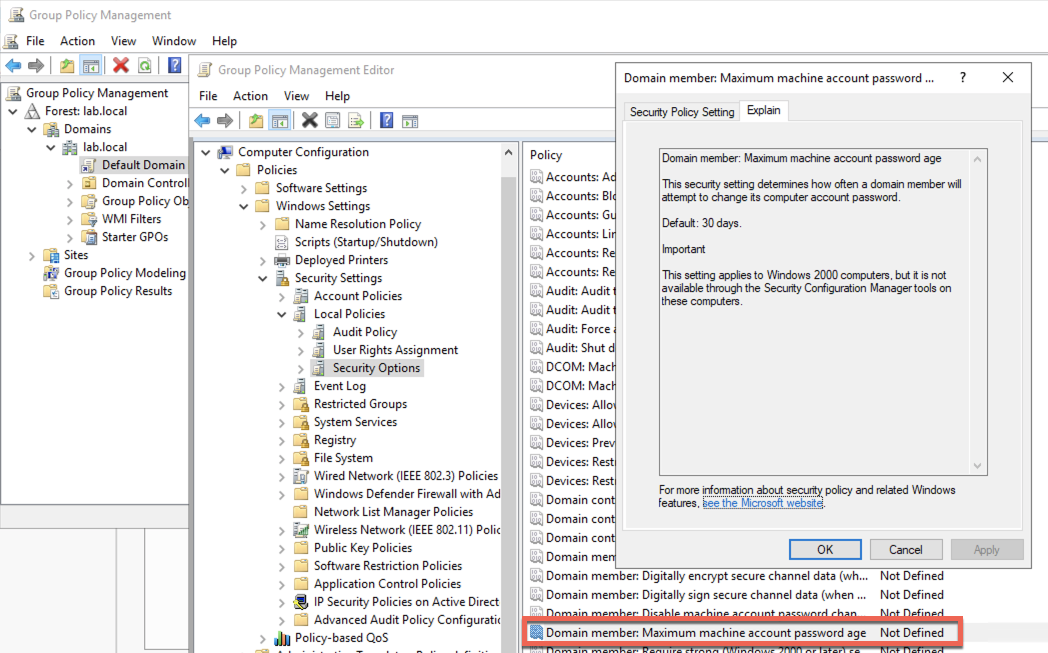This screenshot has height=653, width=1048.
Task: Open the View menu in Policy Editor
Action: pyautogui.click(x=296, y=96)
